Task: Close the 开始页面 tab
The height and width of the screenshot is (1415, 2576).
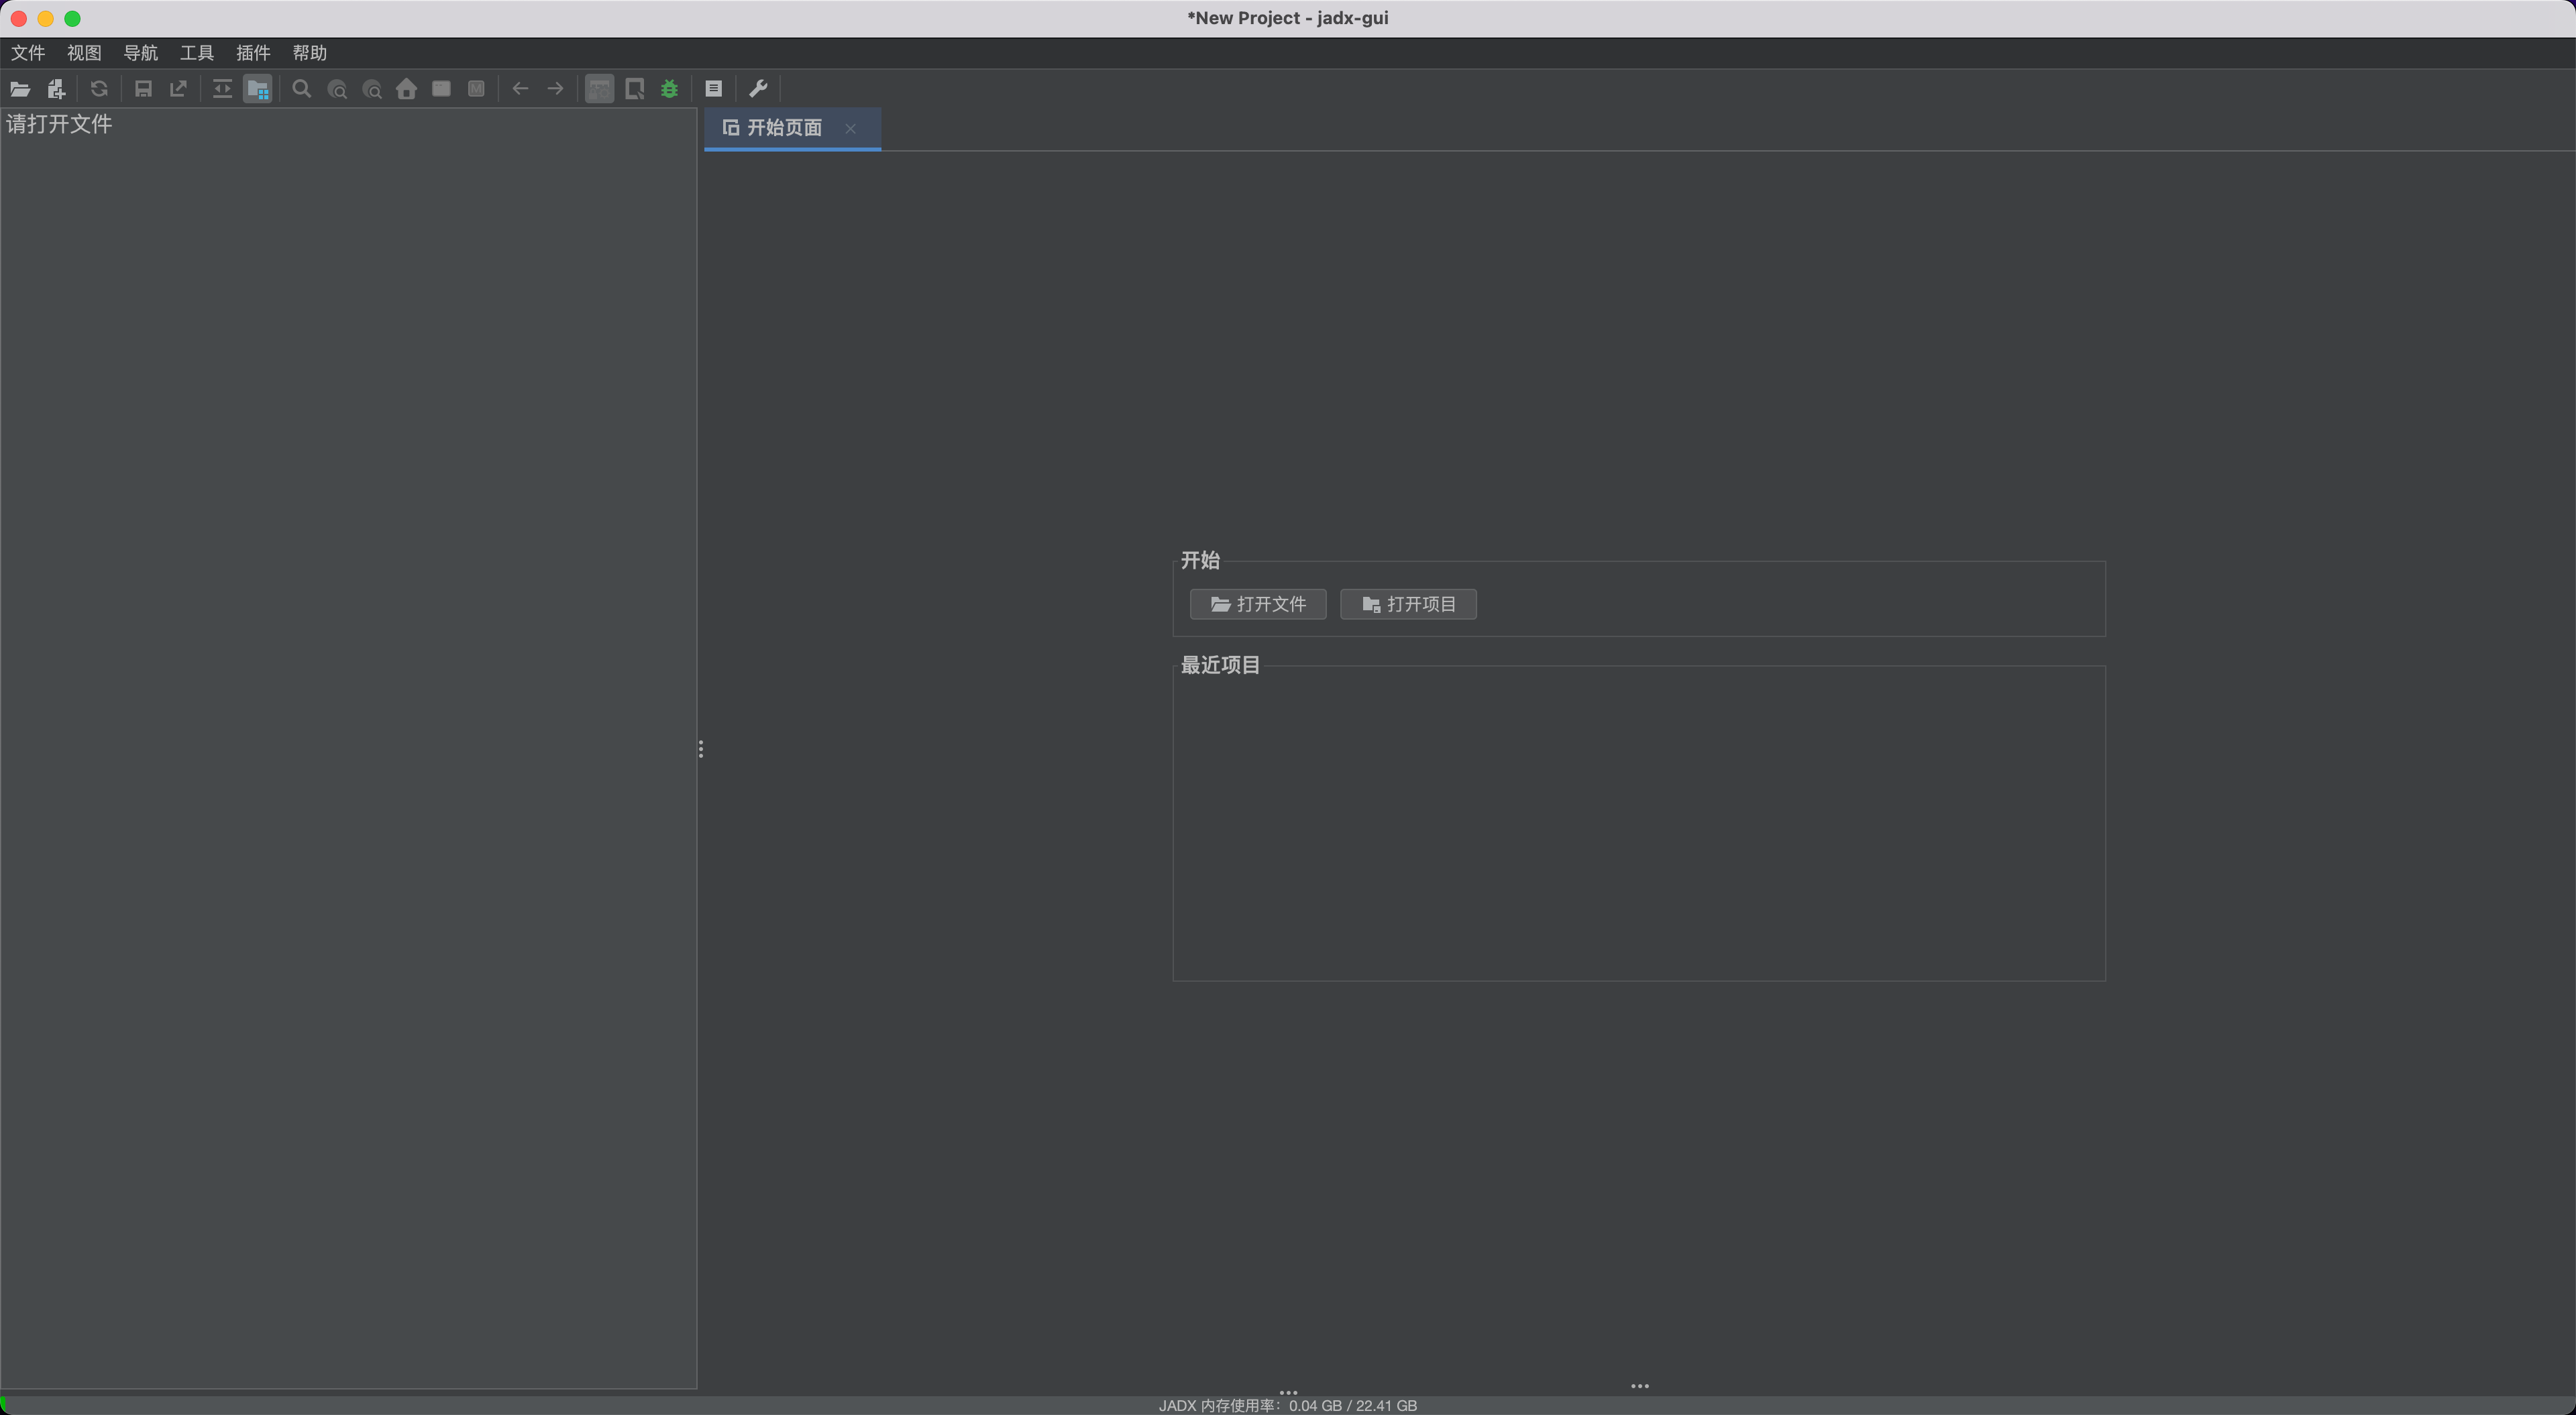Action: [850, 128]
